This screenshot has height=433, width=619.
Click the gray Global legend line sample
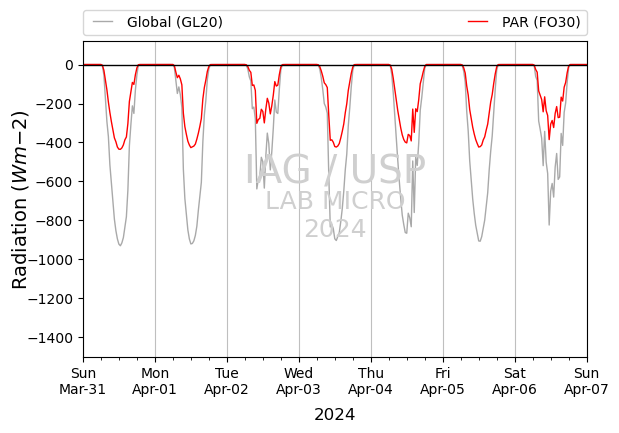tap(103, 22)
